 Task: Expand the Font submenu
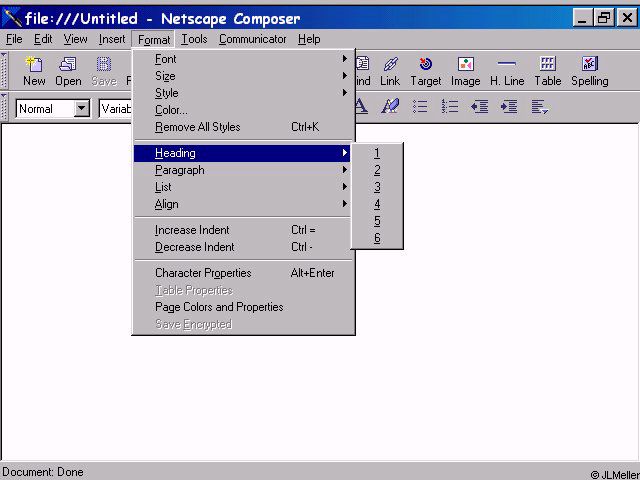tap(242, 59)
